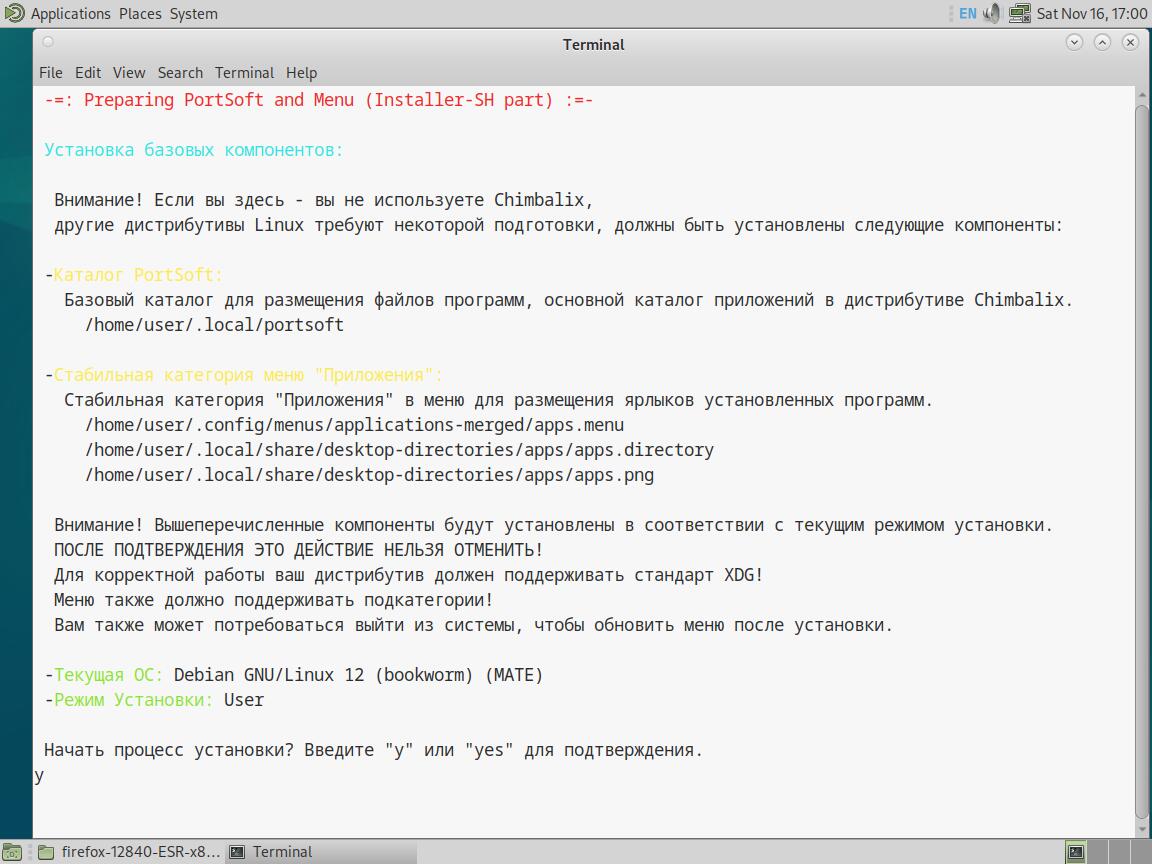Close the Terminal window

pos(1131,43)
